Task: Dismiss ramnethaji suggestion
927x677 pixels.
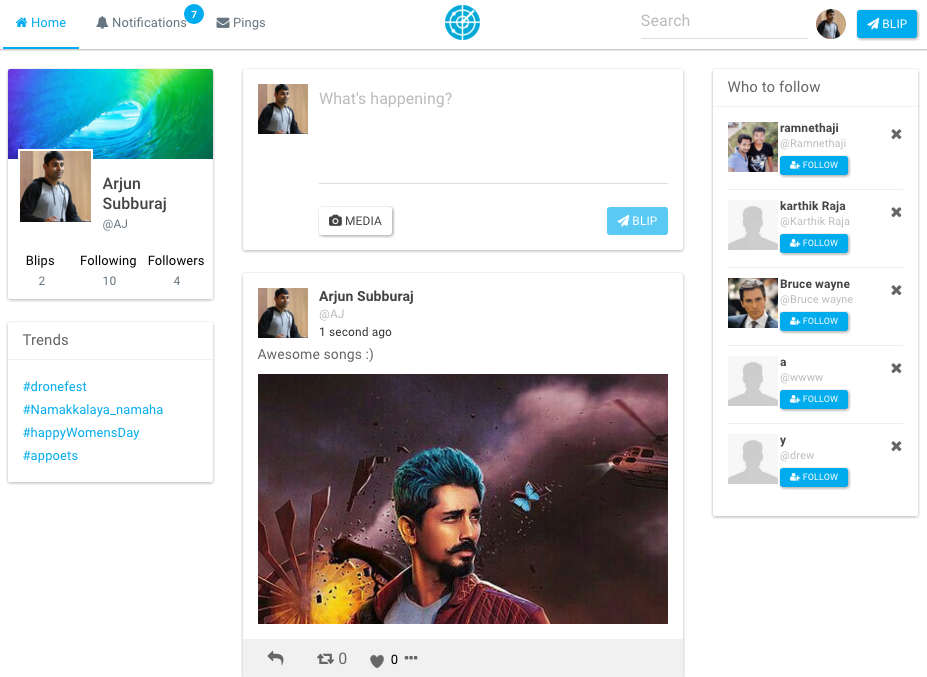Action: [x=896, y=134]
